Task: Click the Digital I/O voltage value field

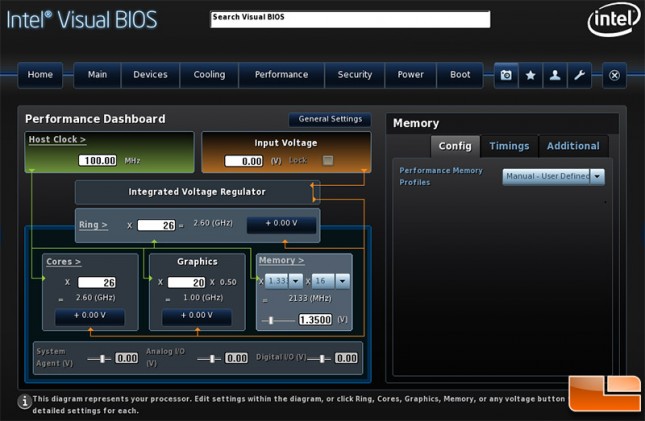Action: click(346, 358)
